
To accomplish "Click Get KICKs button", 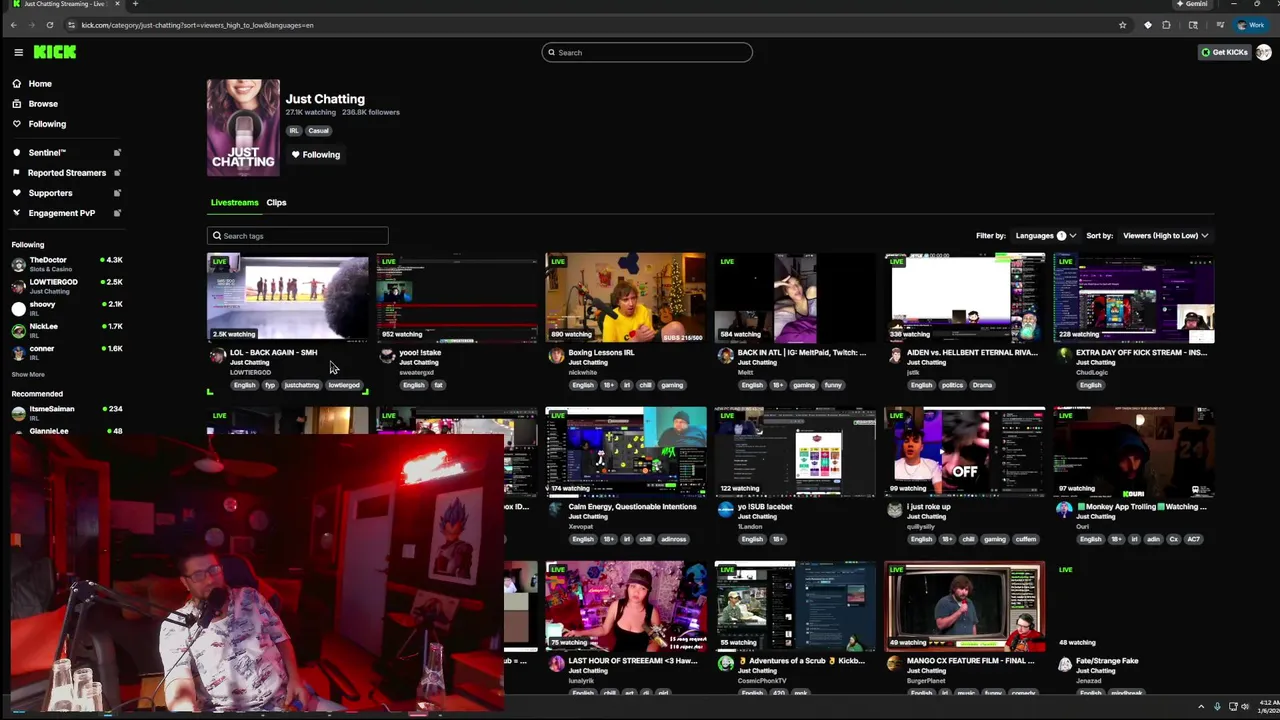I will [1225, 52].
